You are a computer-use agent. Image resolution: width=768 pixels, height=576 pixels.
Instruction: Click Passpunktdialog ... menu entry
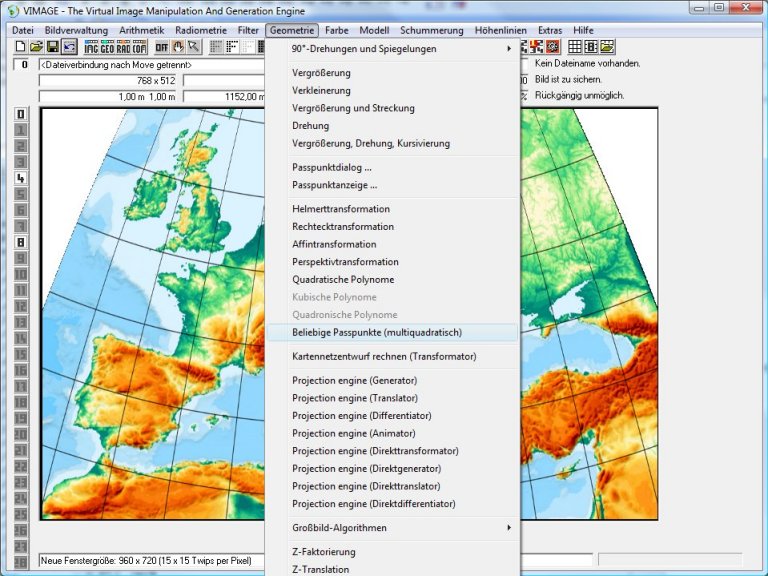332,168
